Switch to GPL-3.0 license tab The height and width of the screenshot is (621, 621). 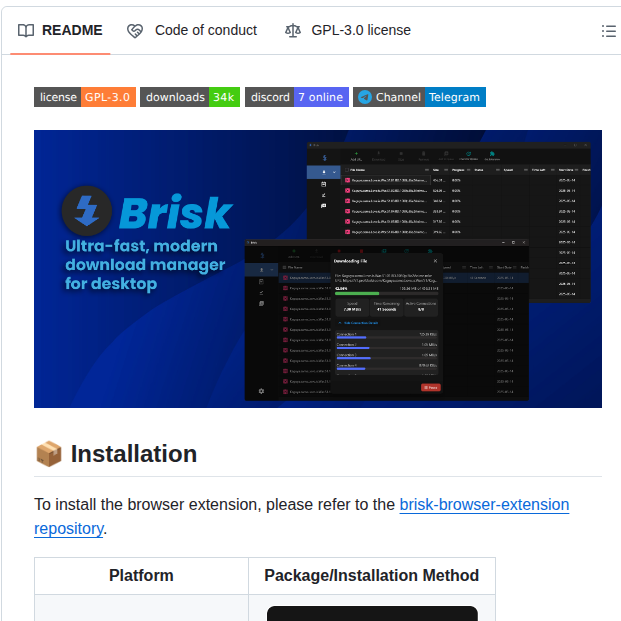tap(348, 30)
